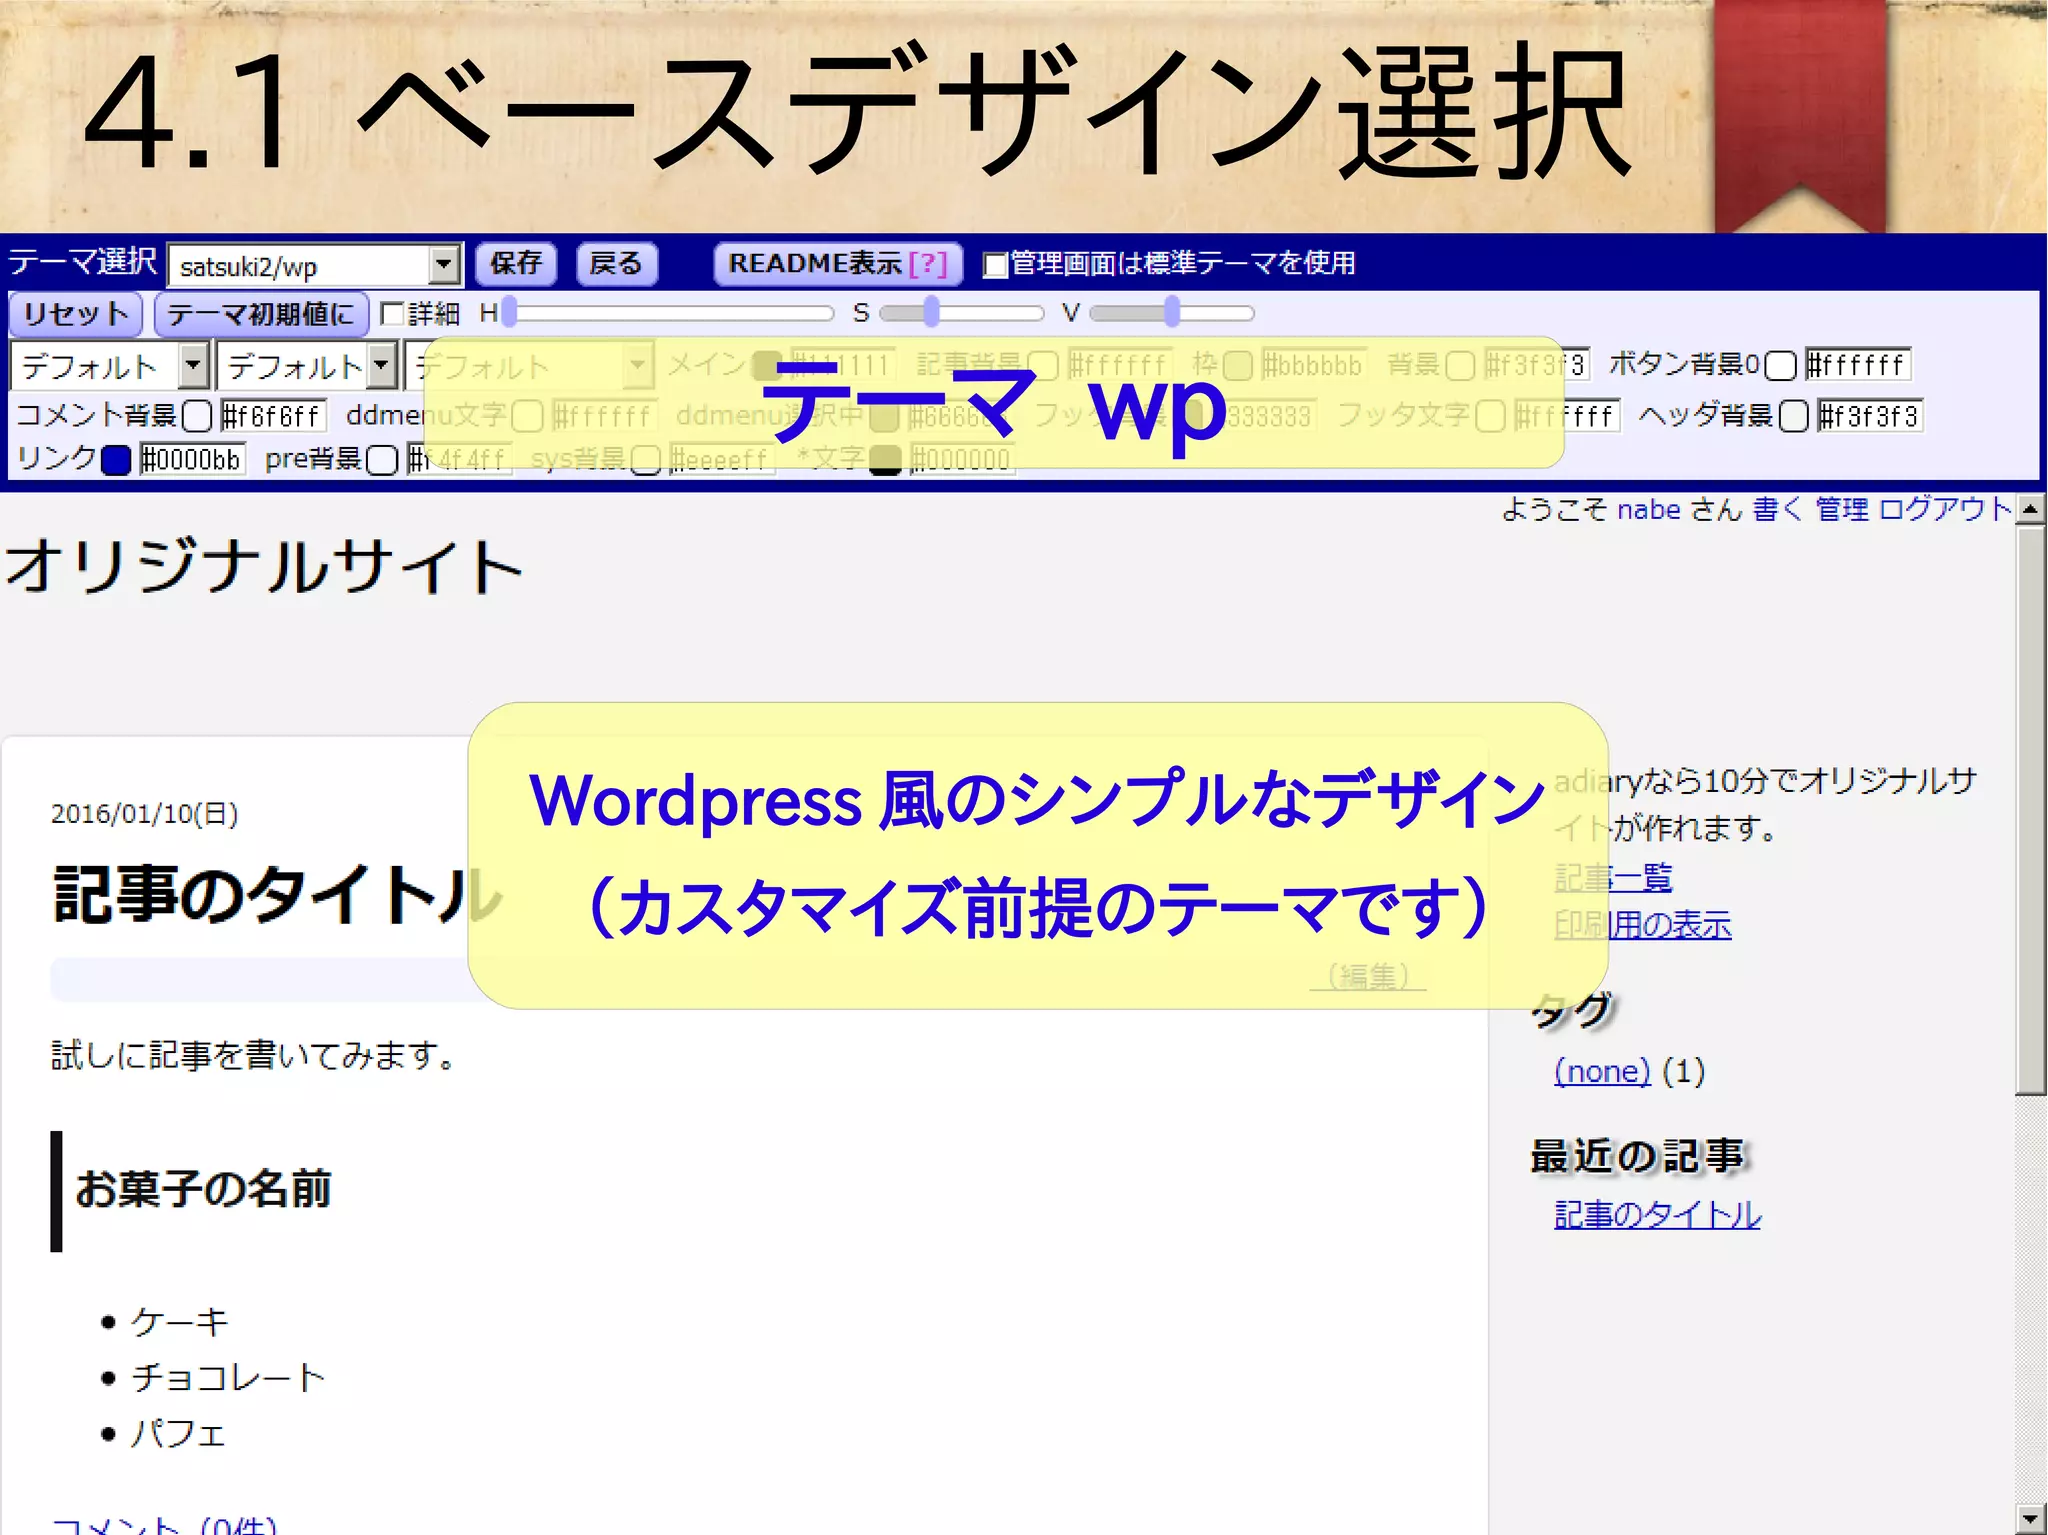
Task: Edit the ヘッダ背景 #f3f3f3 field
Action: [1870, 415]
